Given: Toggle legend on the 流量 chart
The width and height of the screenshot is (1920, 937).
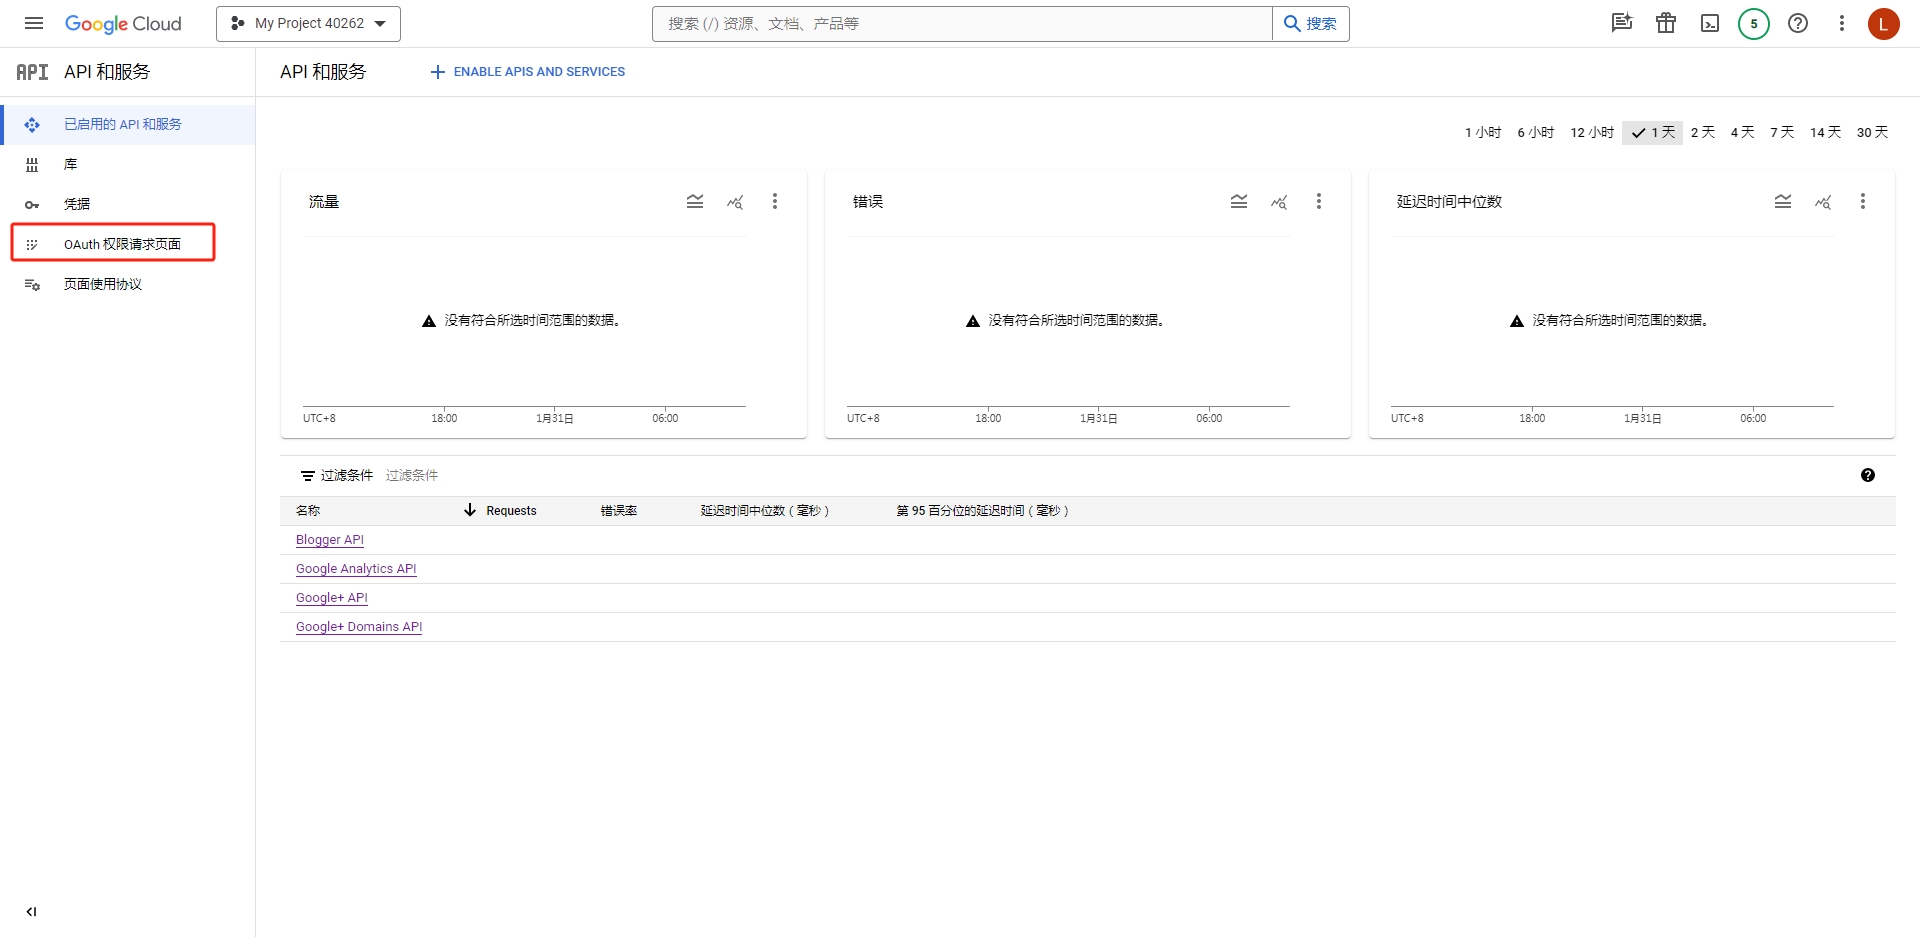Looking at the screenshot, I should 695,201.
